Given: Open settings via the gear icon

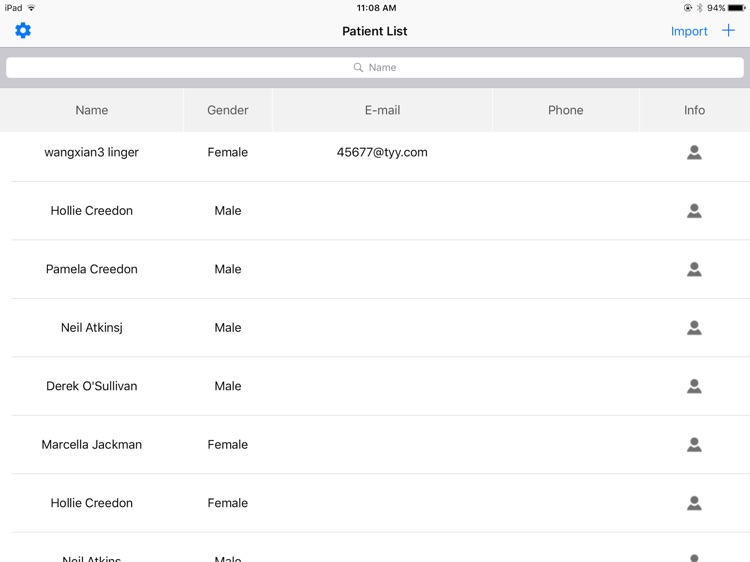Looking at the screenshot, I should [x=23, y=31].
